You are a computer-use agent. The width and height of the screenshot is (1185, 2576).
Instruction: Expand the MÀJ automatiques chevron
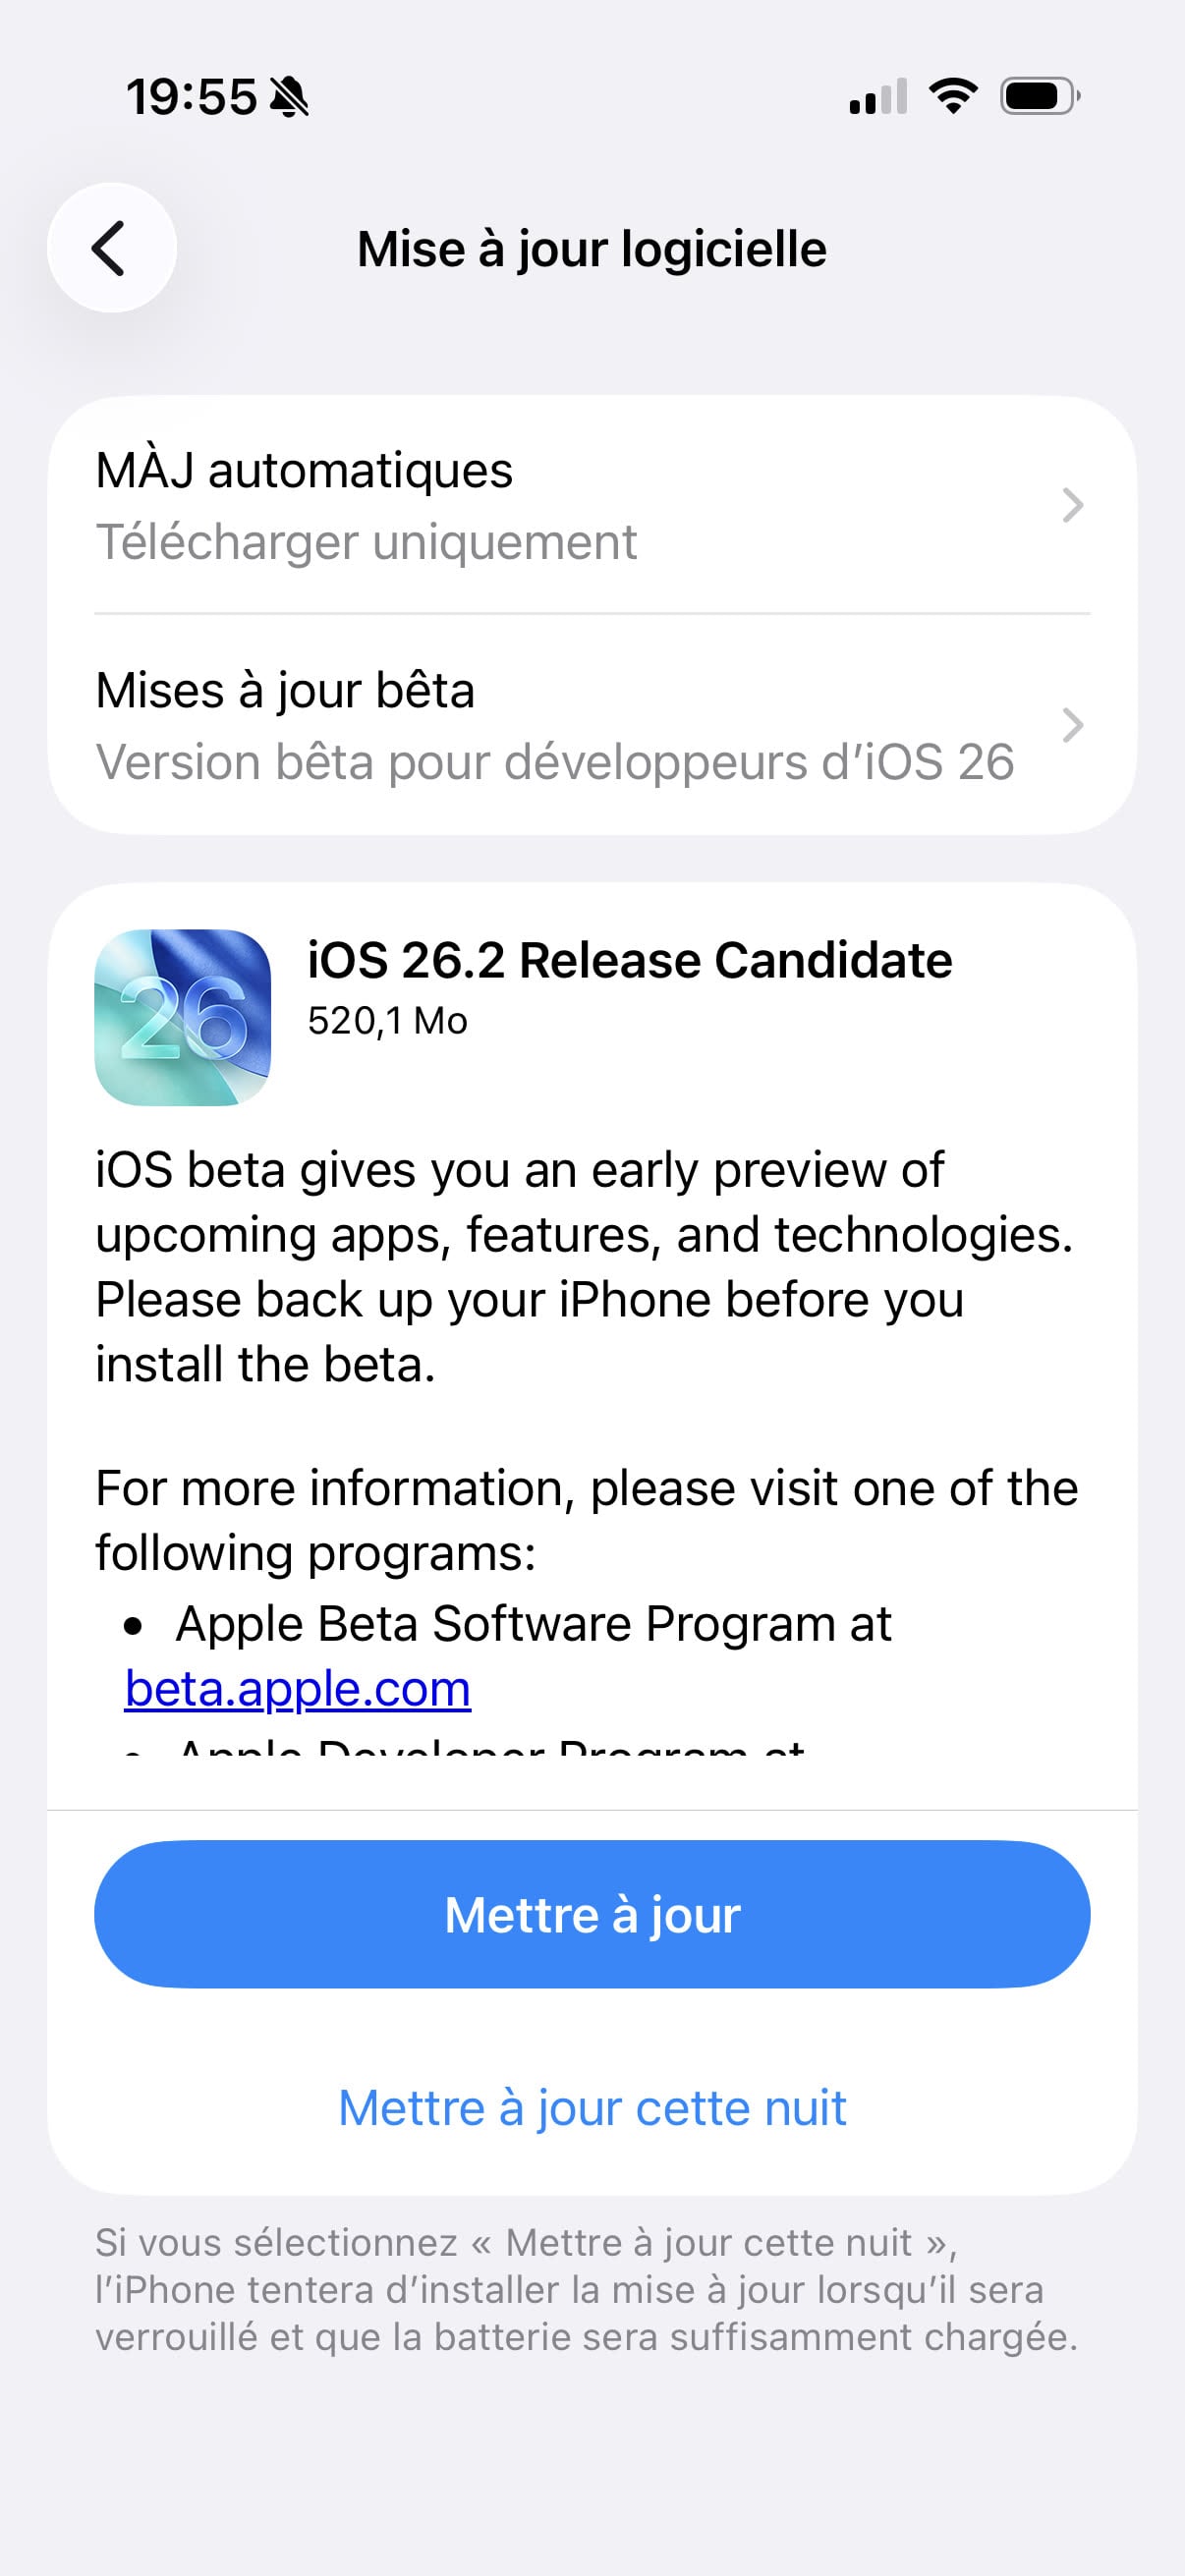point(1072,505)
